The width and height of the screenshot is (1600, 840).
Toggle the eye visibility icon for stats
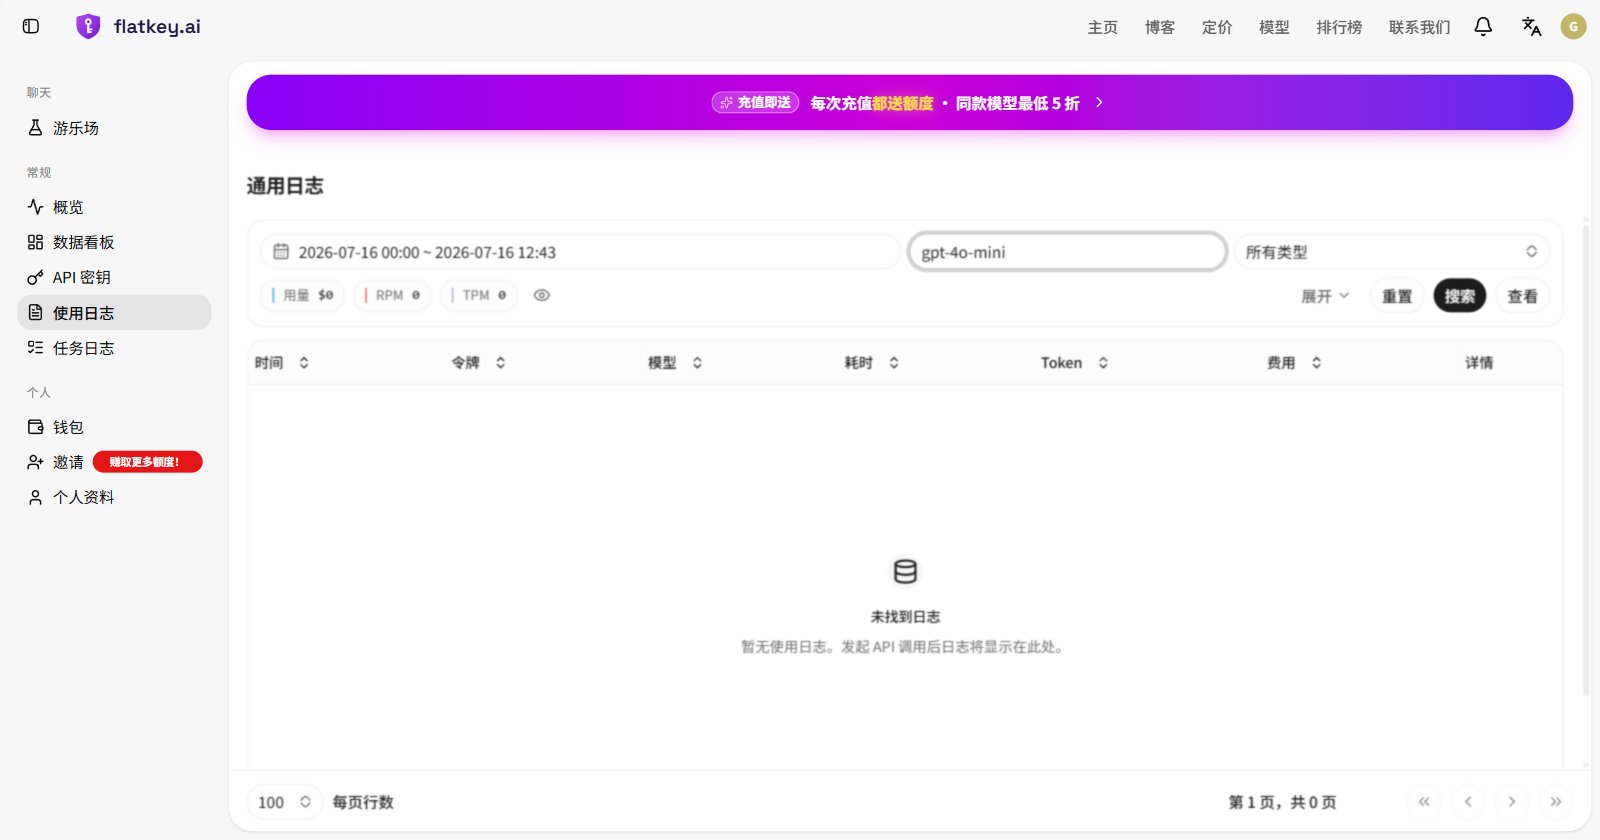pyautogui.click(x=541, y=295)
